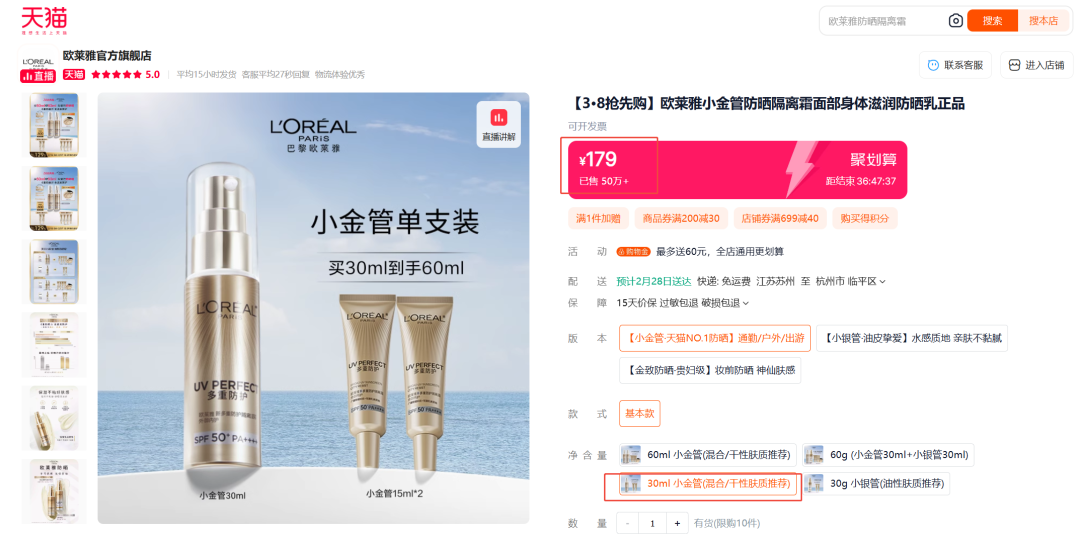Select 60g 小金管30ml+小银管30ml option
1080x535 pixels.
click(889, 454)
